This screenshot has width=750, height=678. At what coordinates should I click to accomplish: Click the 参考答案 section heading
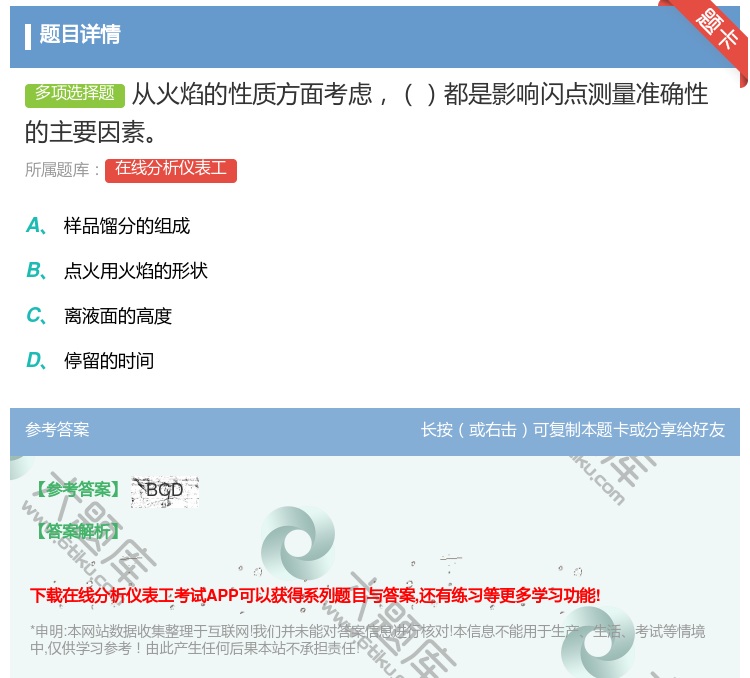pos(57,430)
